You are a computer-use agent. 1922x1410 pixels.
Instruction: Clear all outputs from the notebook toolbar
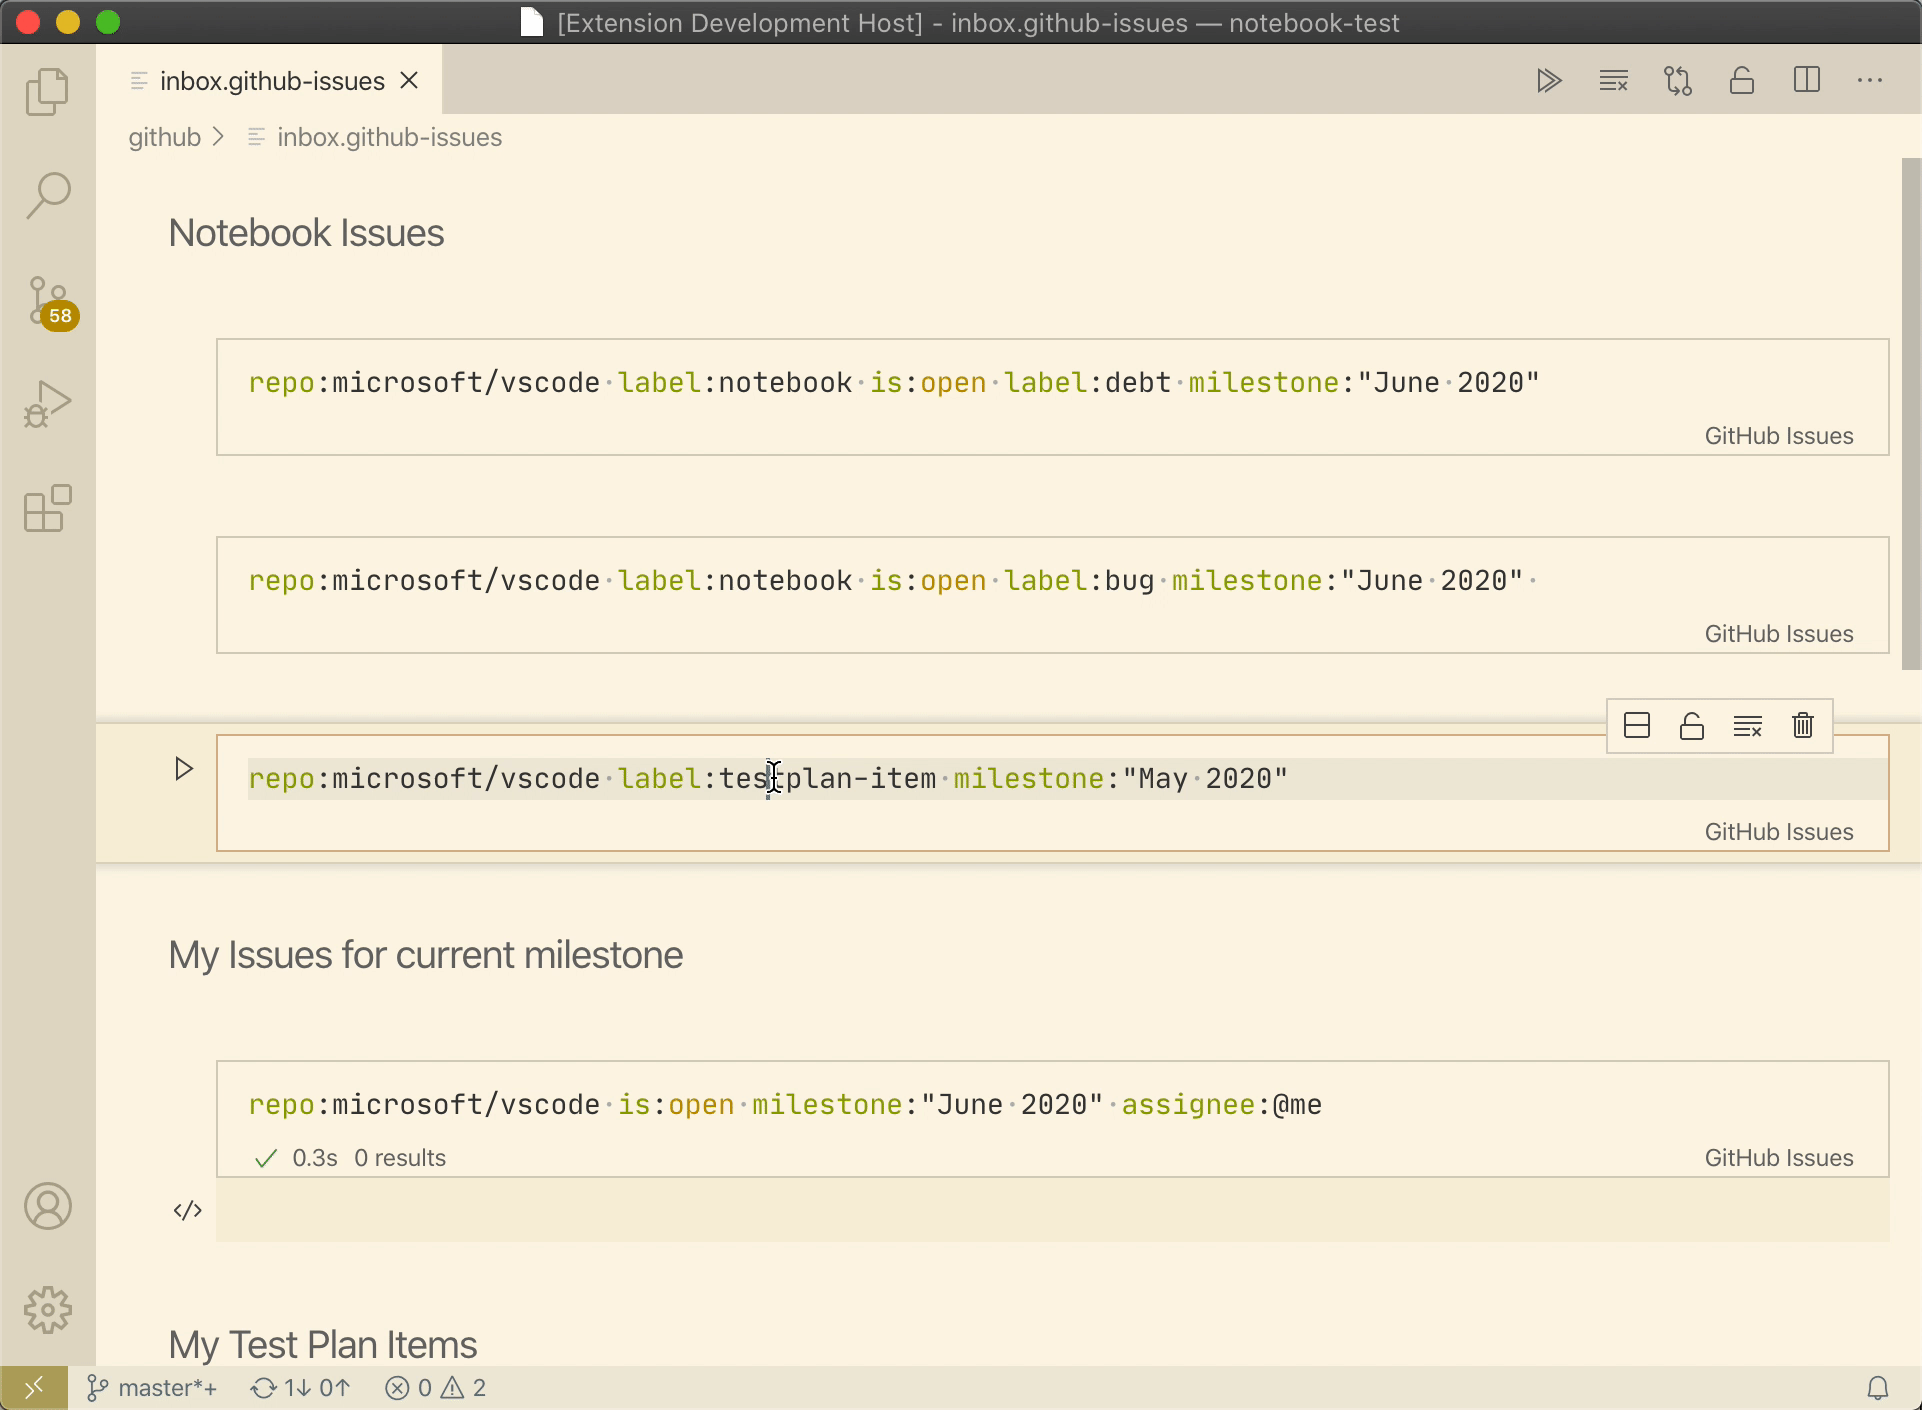click(1612, 80)
